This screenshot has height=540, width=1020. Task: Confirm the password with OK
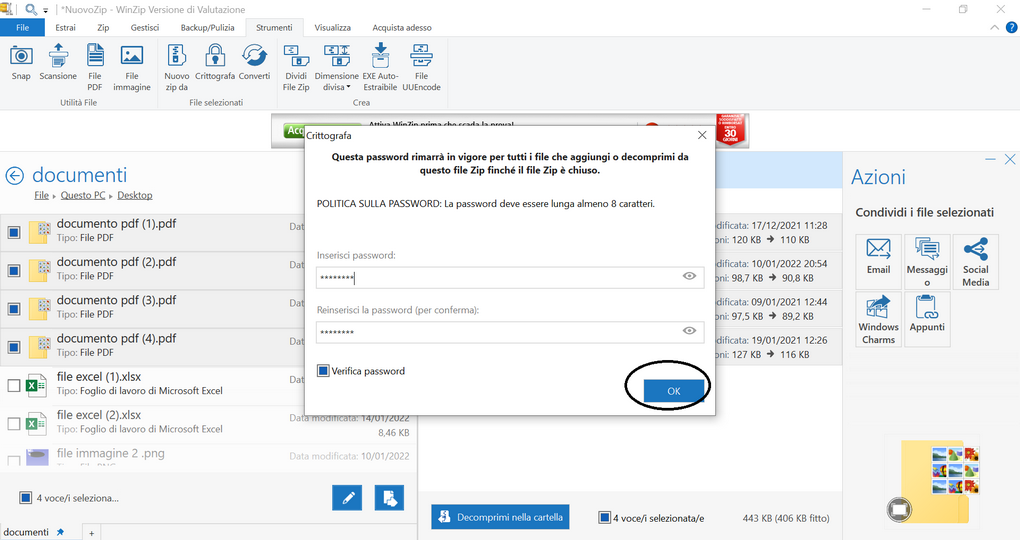click(x=674, y=391)
